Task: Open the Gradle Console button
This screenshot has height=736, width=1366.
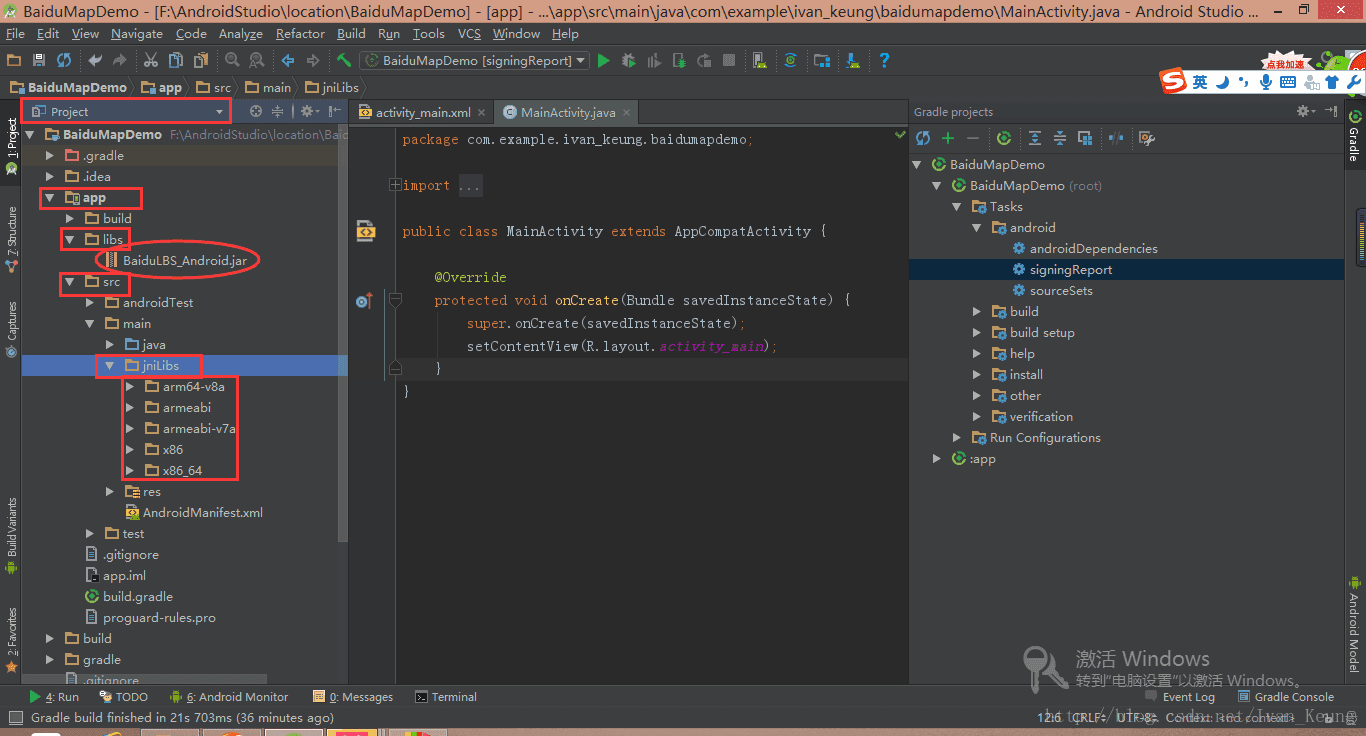Action: tap(1286, 697)
